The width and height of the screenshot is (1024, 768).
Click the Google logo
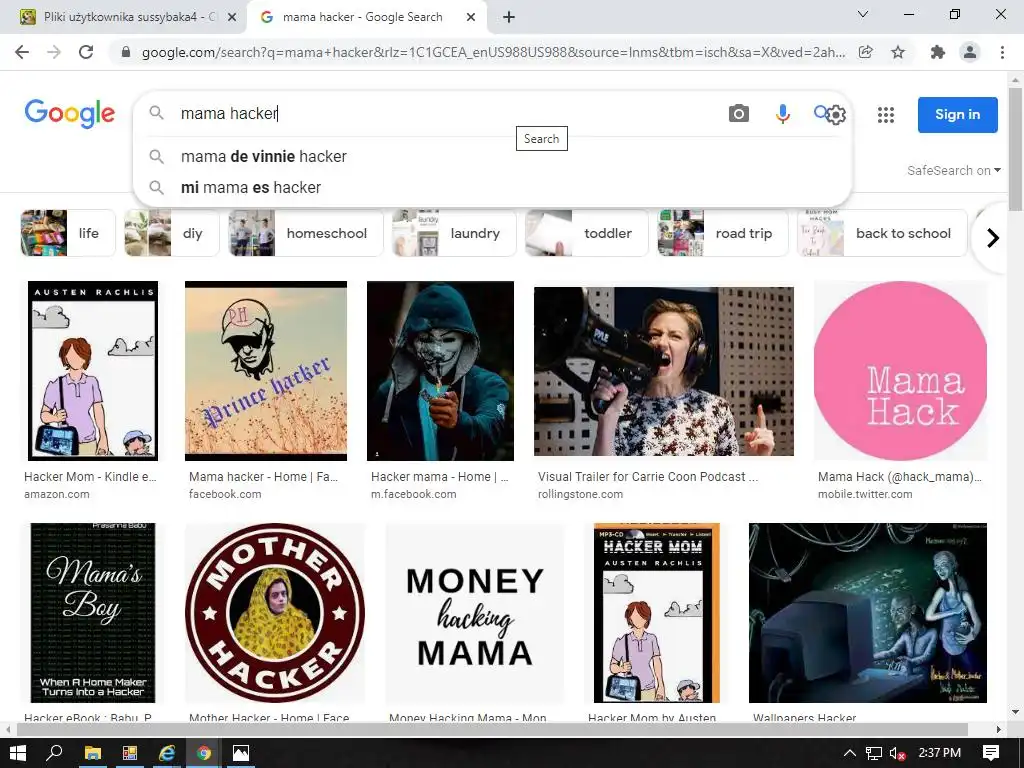(x=70, y=114)
